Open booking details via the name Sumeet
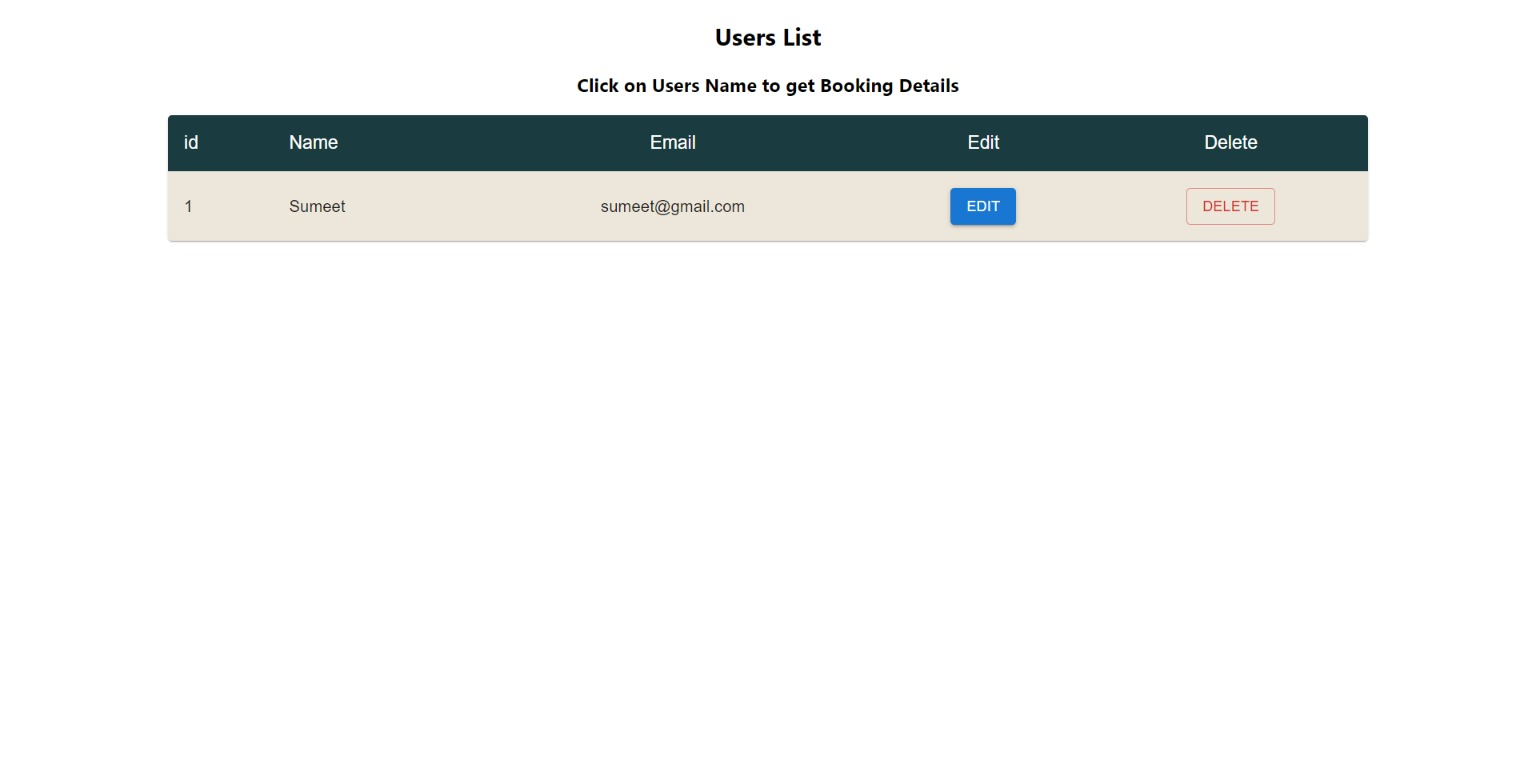 tap(317, 206)
